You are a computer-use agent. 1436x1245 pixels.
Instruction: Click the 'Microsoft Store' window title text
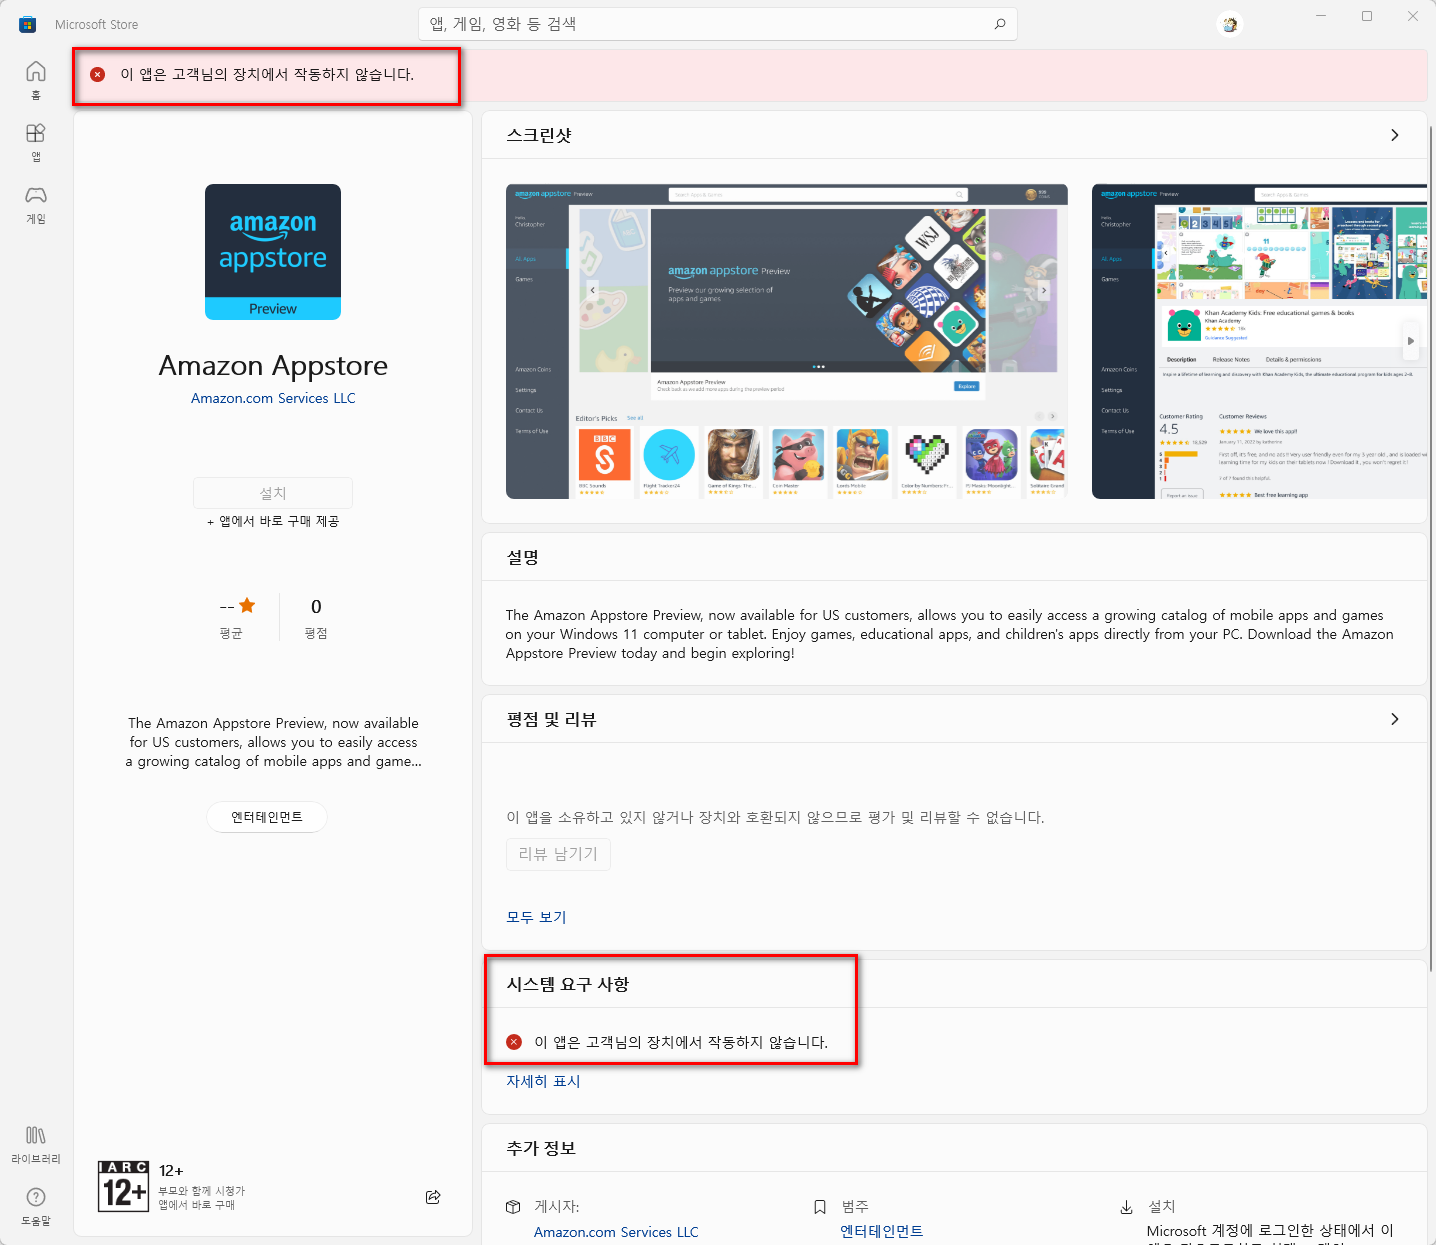coord(97,24)
